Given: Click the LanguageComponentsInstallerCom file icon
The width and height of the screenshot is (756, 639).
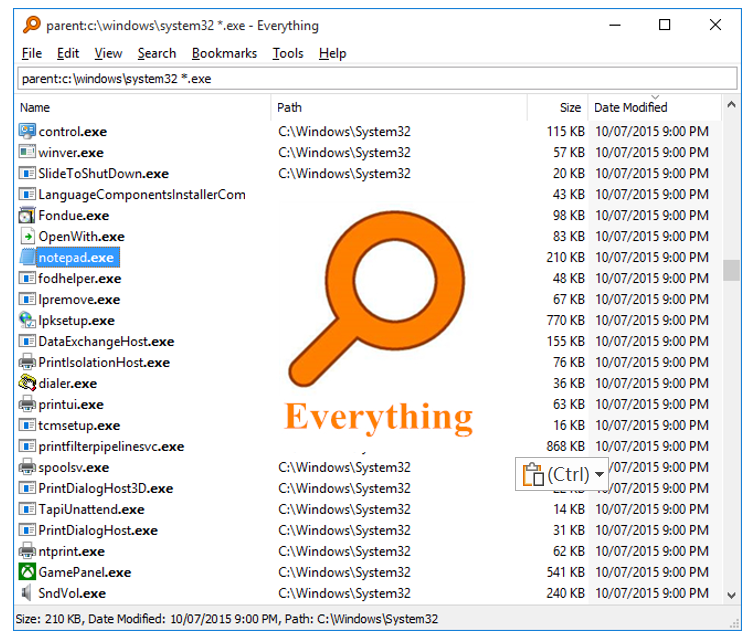Looking at the screenshot, I should 27,194.
